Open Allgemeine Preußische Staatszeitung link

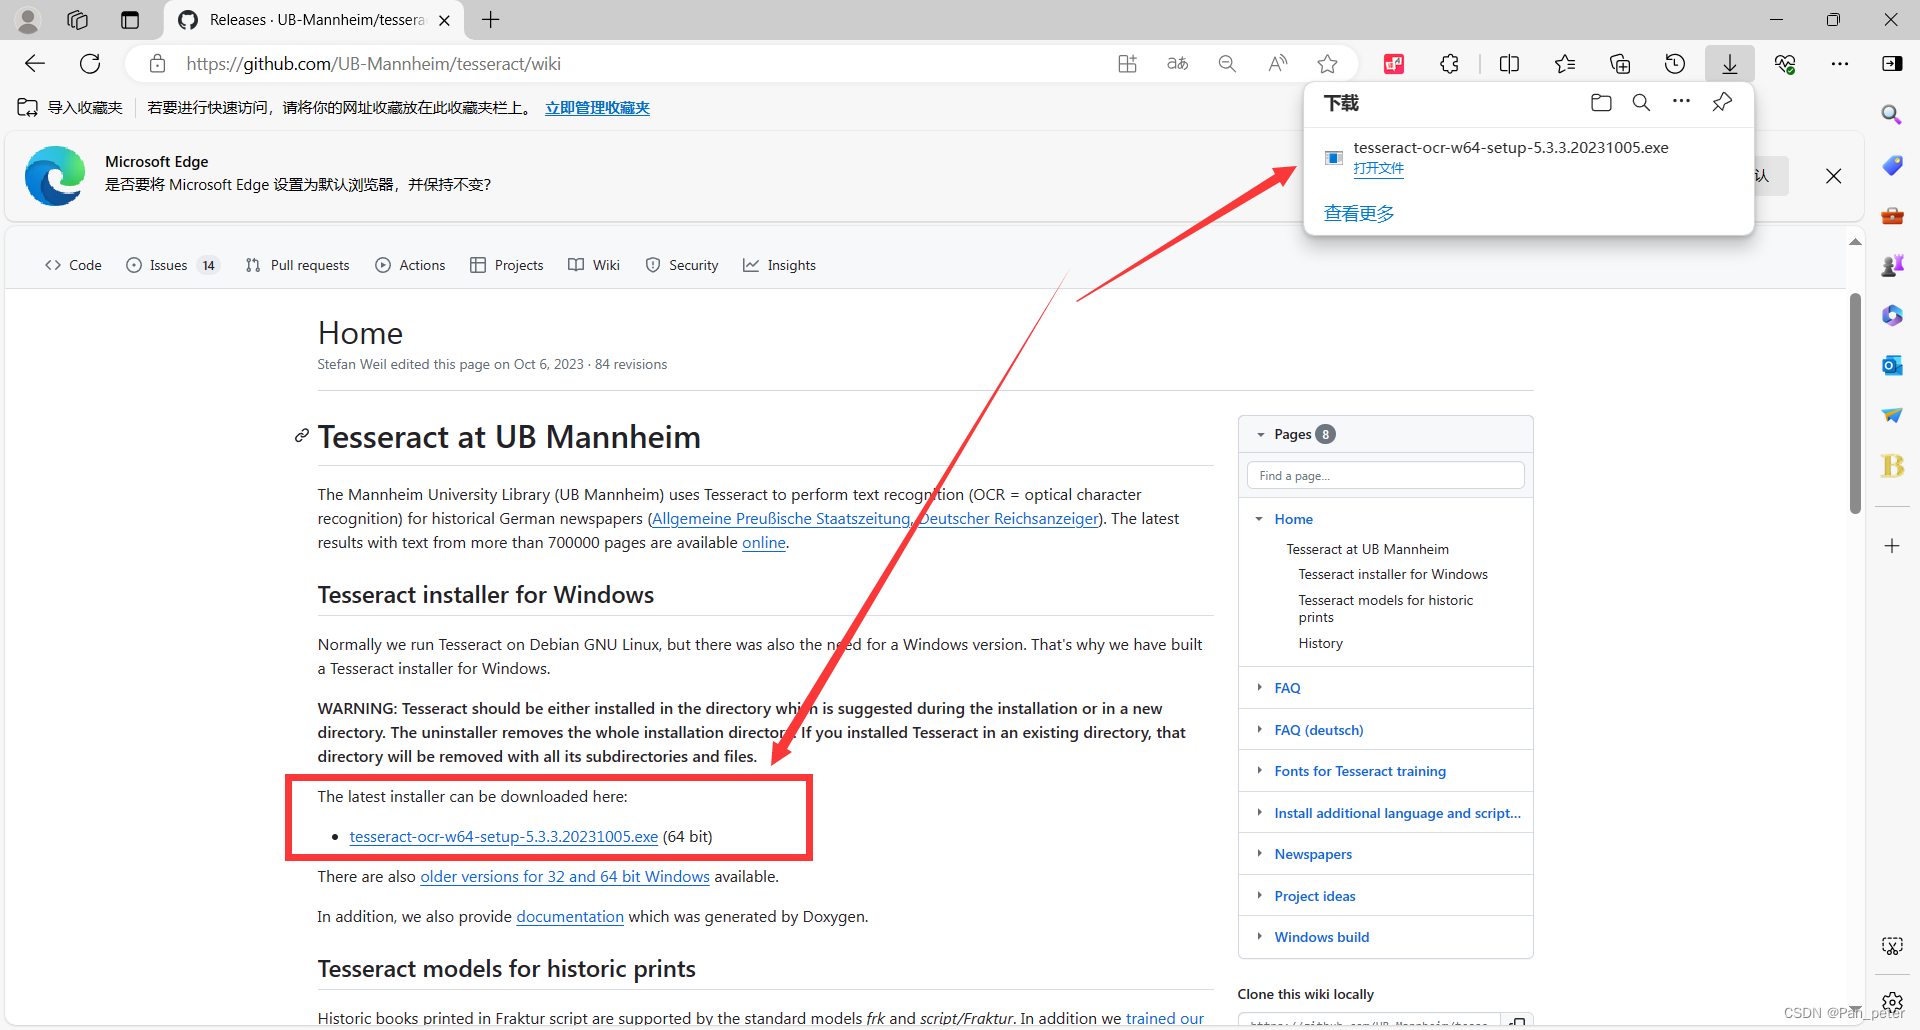tap(781, 518)
